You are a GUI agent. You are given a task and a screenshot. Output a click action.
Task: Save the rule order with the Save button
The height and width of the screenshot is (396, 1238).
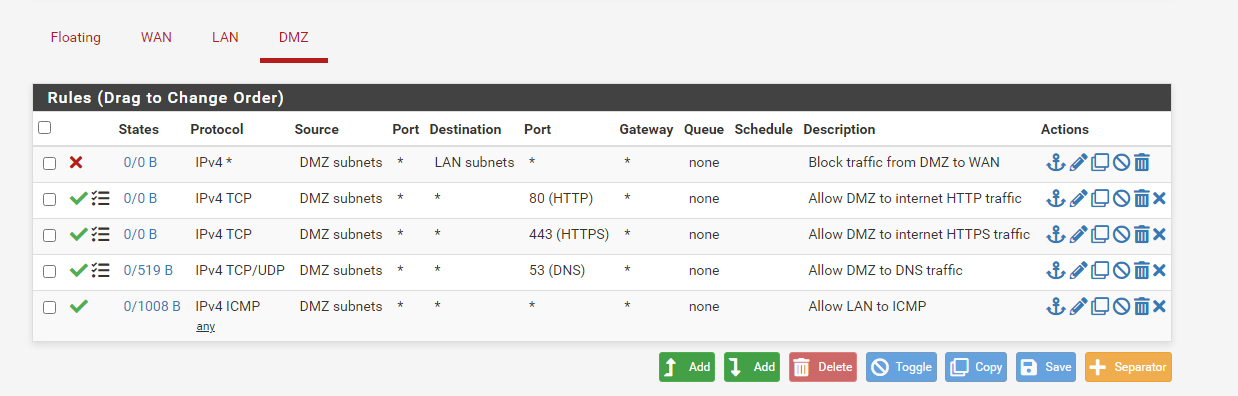click(1046, 367)
